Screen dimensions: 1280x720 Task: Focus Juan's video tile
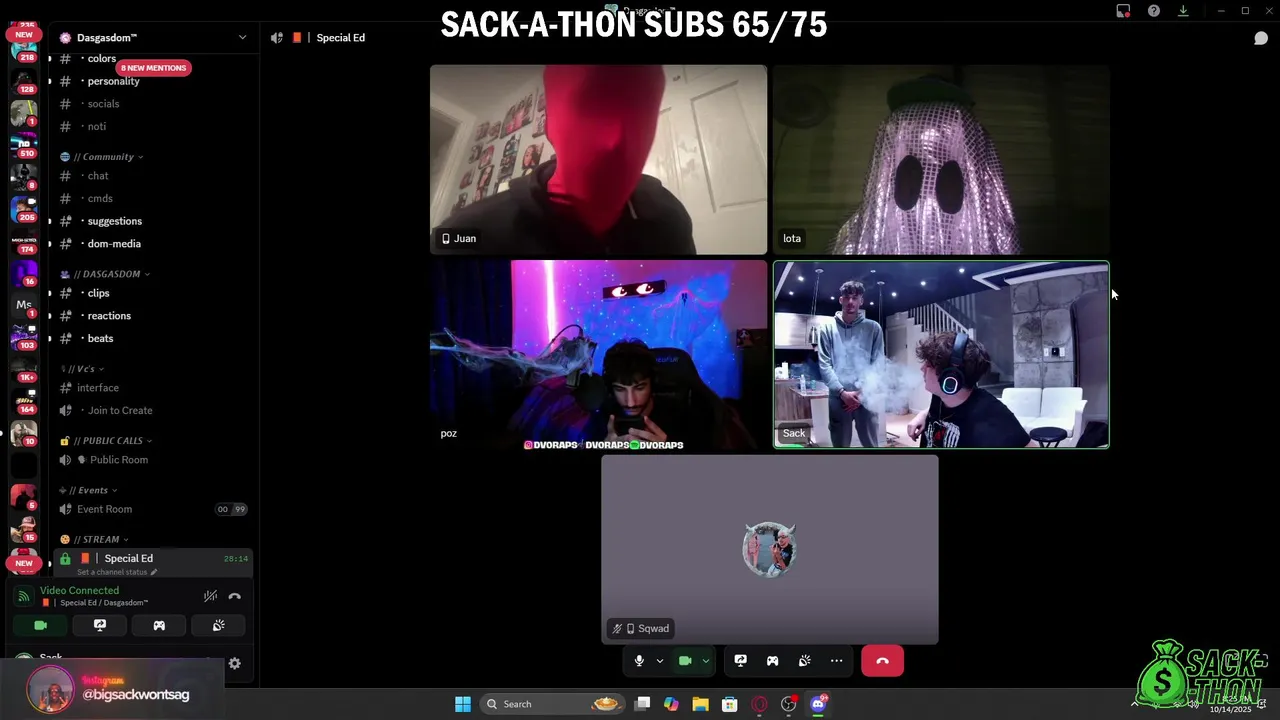pyautogui.click(x=598, y=160)
